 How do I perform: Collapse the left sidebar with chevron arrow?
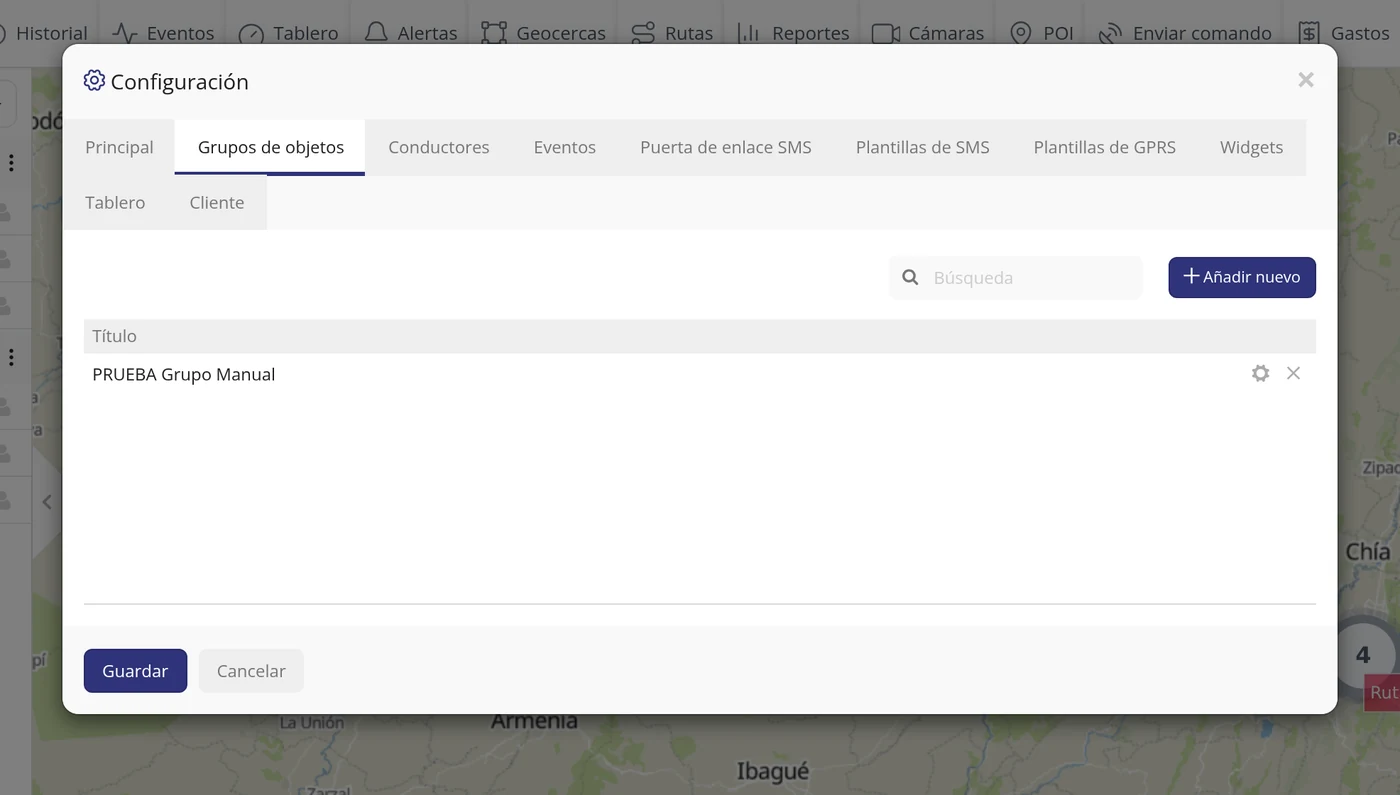(47, 502)
